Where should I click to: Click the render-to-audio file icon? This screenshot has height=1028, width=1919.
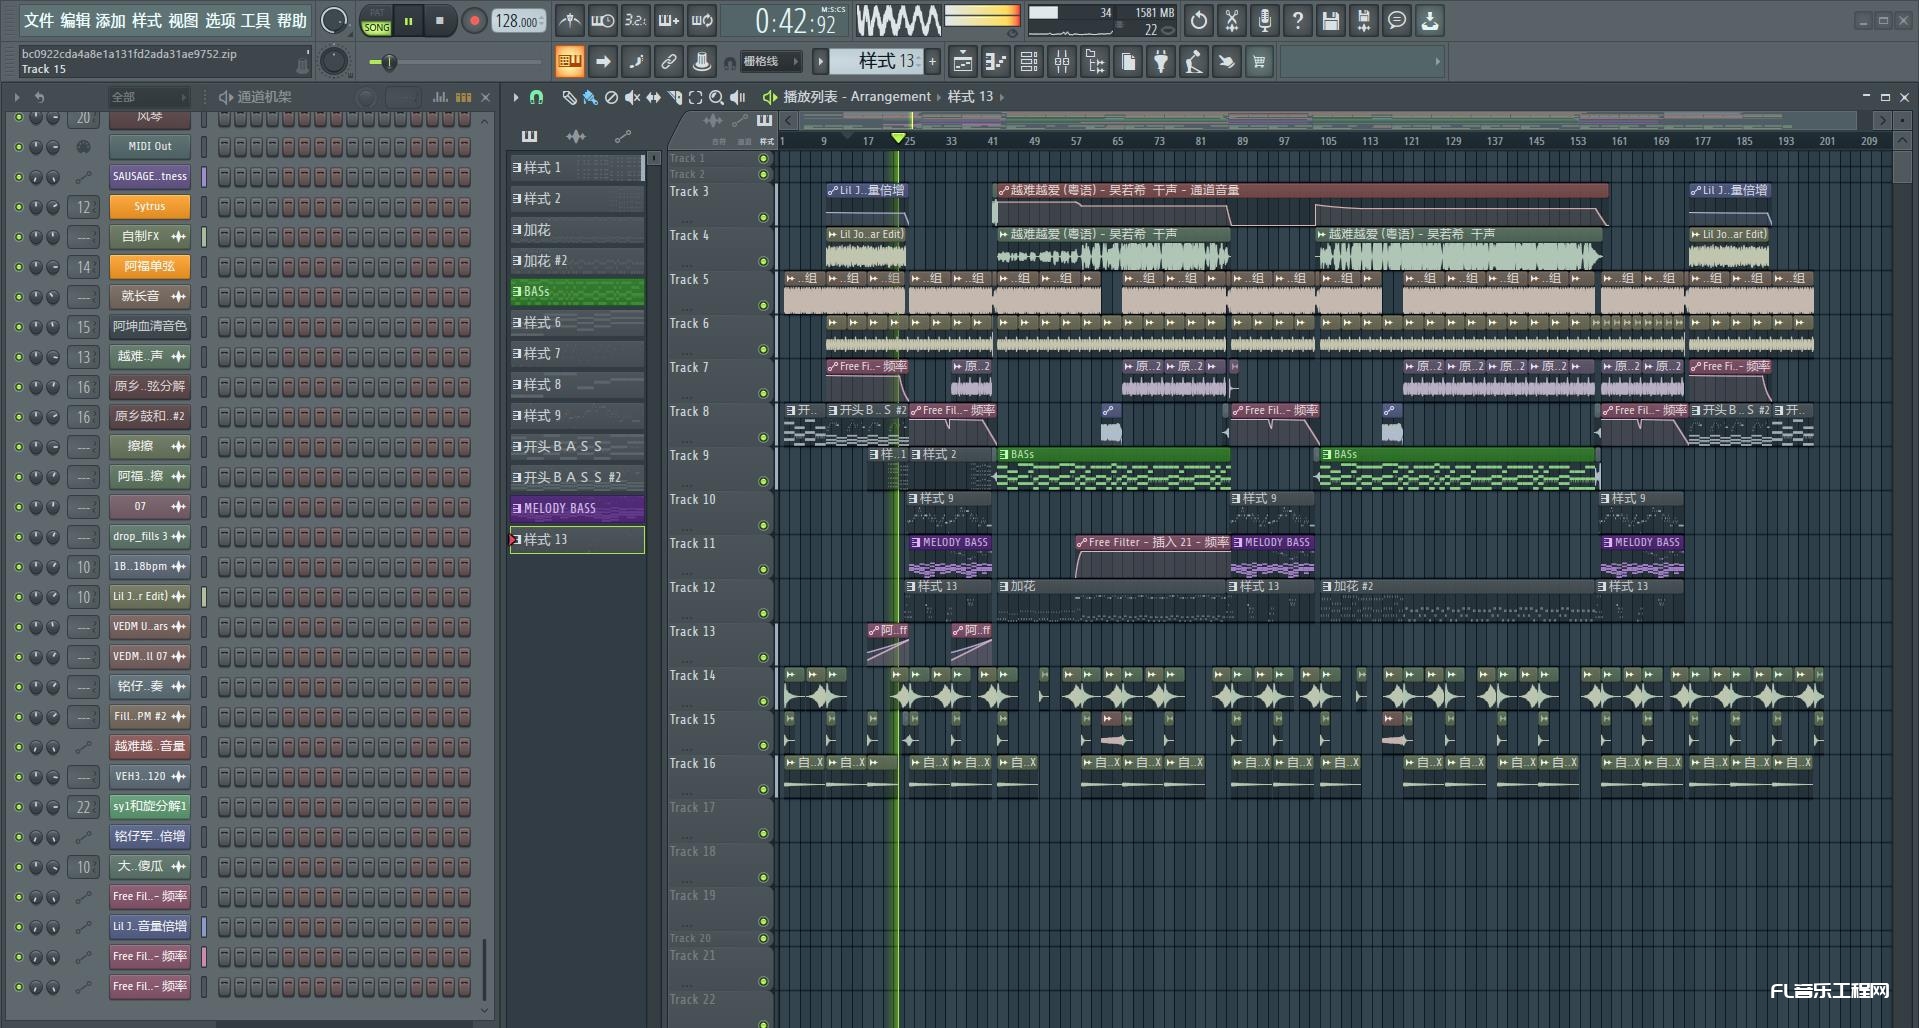(1363, 20)
